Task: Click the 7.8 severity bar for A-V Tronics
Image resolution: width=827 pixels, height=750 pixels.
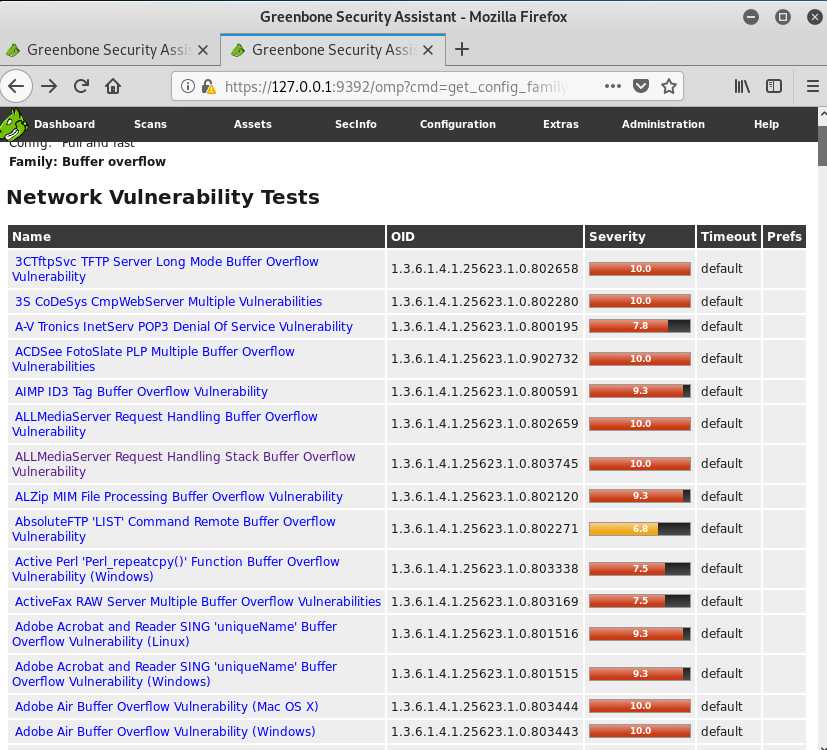Action: click(x=640, y=326)
